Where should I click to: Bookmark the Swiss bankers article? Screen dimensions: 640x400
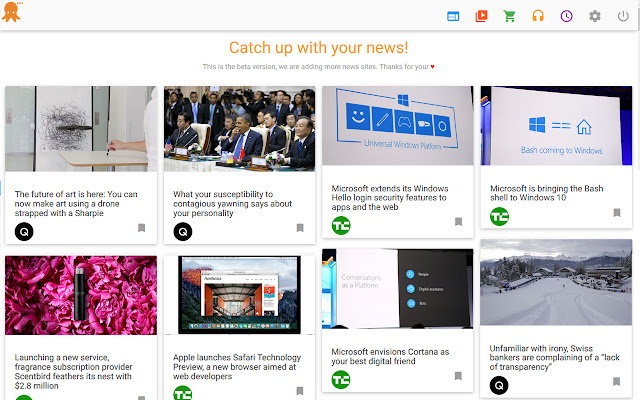tap(616, 382)
